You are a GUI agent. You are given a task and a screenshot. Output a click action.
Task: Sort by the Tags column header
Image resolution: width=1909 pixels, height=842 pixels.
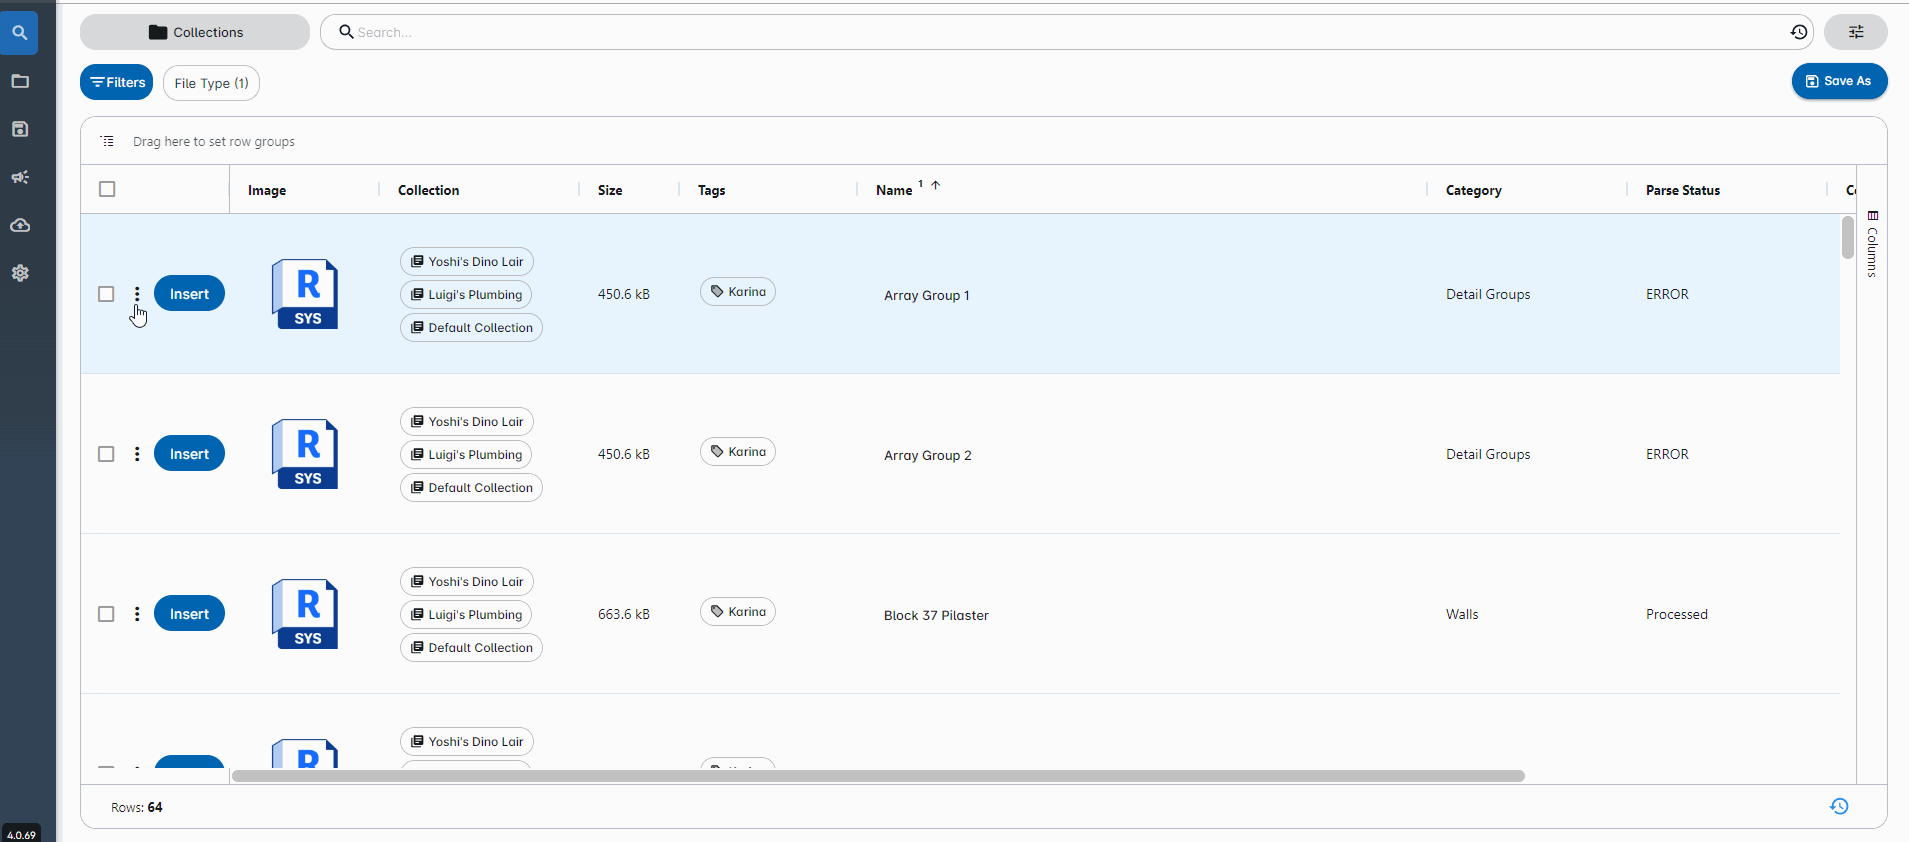pos(711,190)
